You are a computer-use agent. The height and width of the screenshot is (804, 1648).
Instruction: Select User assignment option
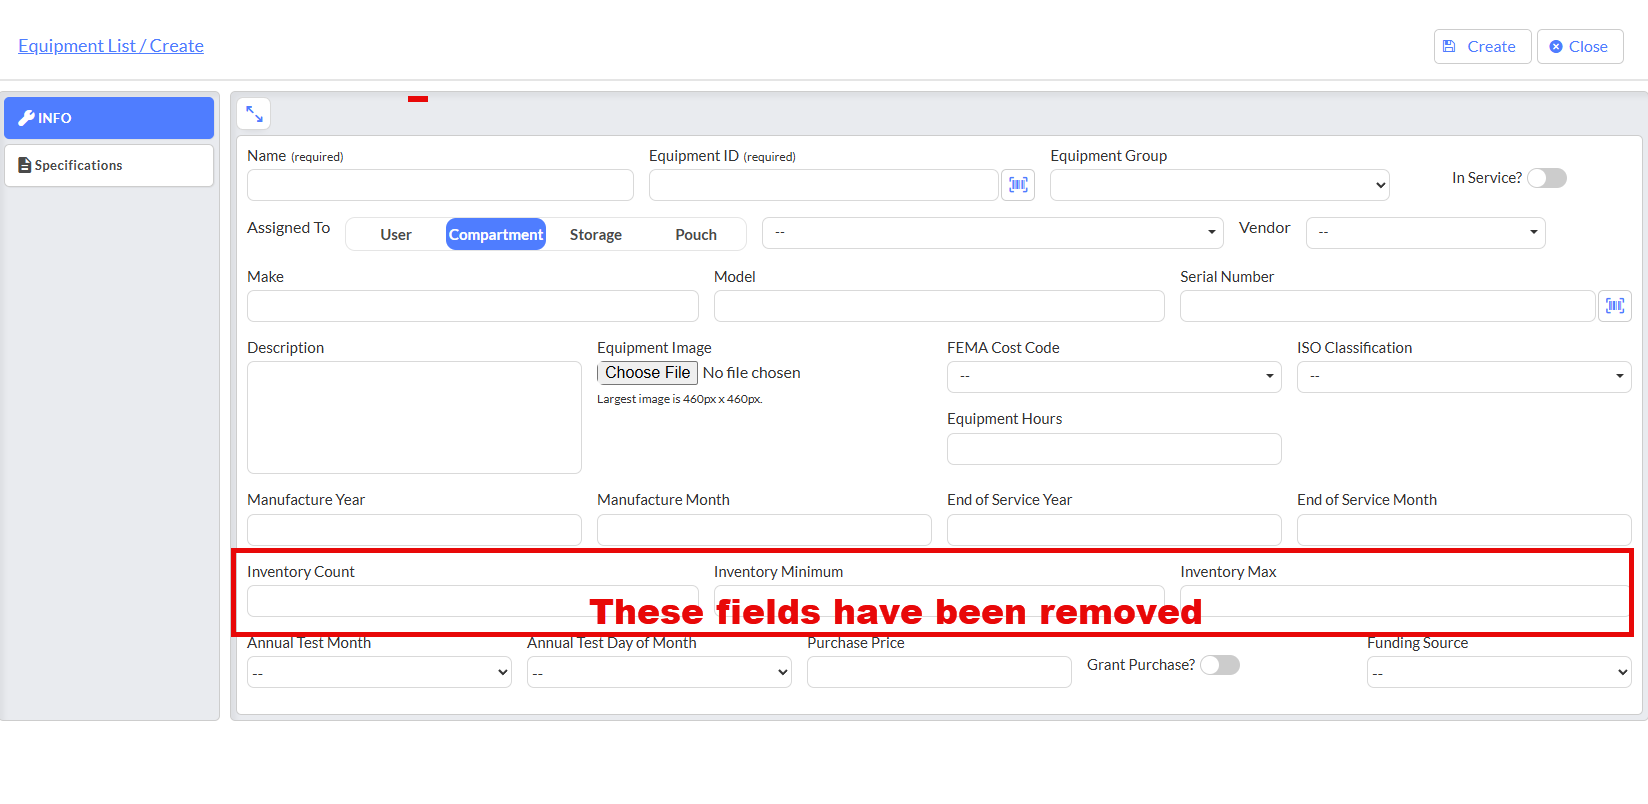point(396,234)
